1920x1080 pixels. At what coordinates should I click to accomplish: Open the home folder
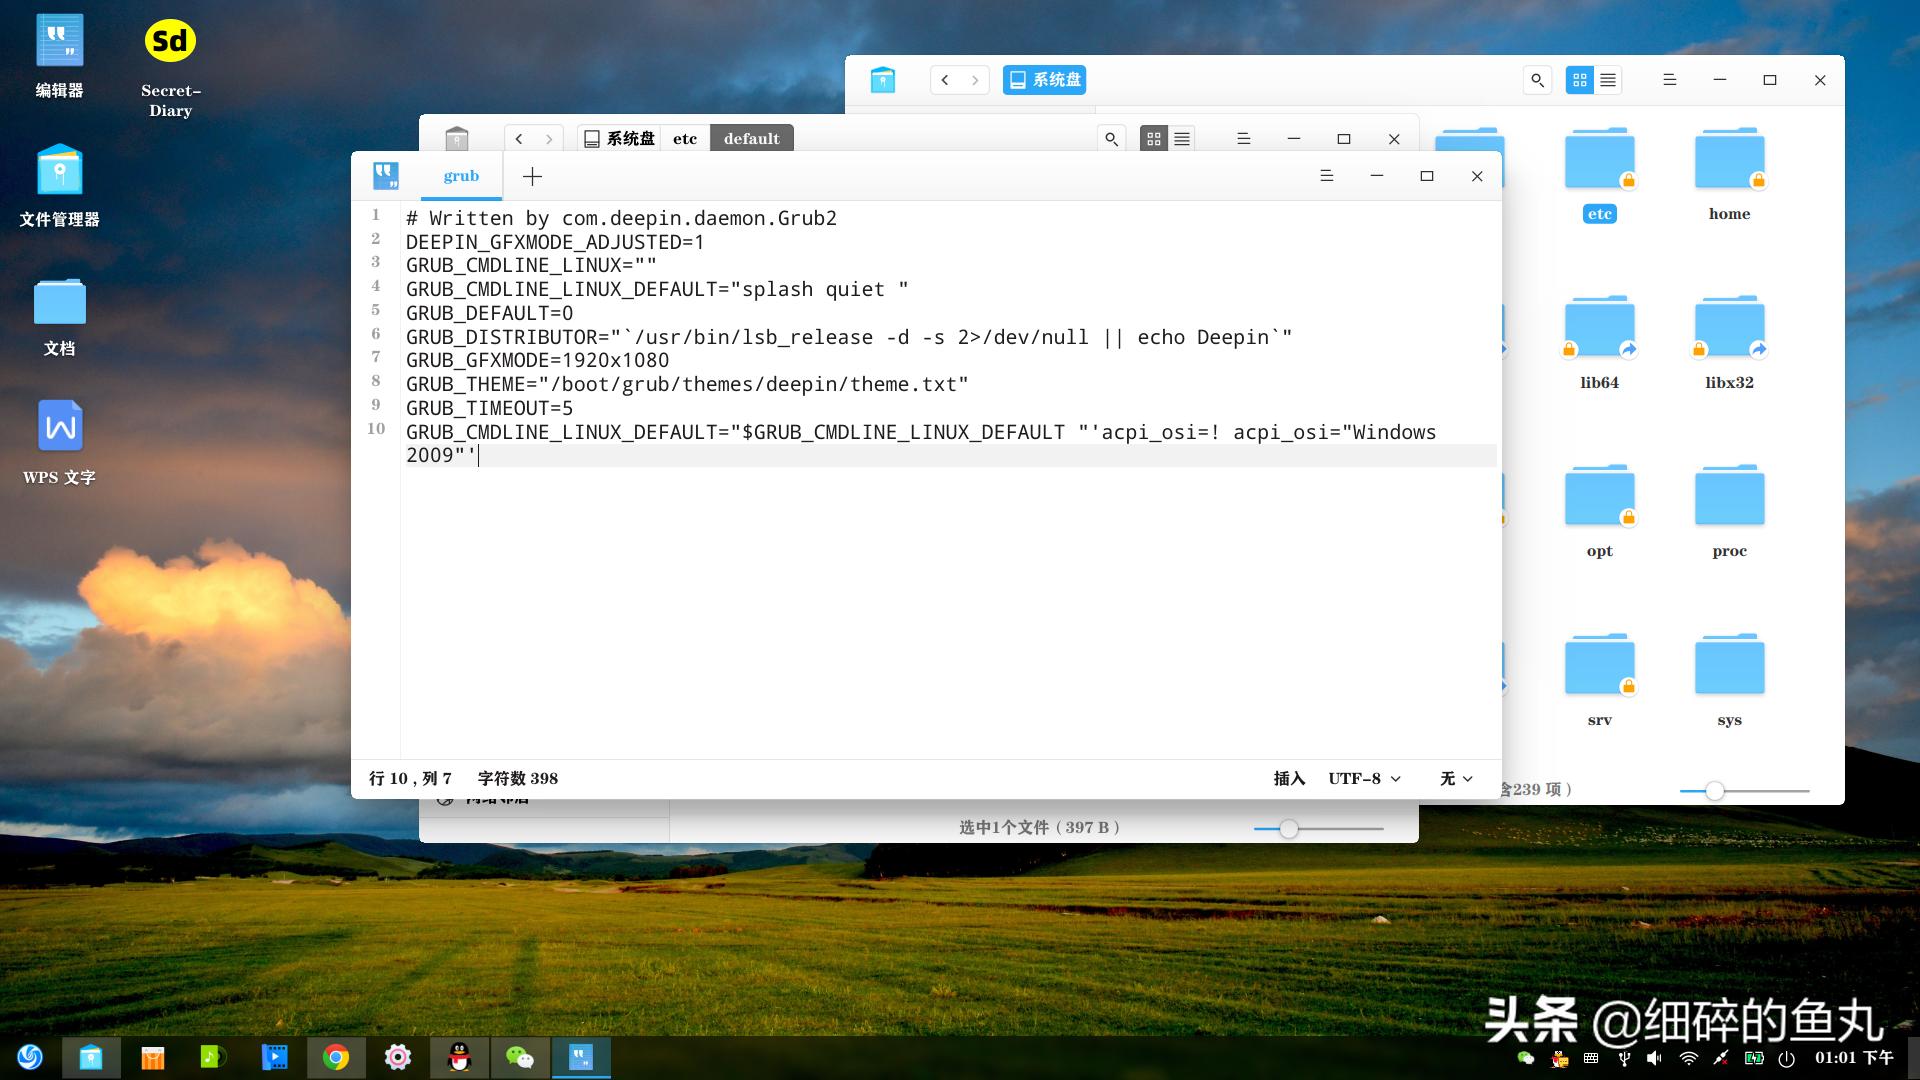pyautogui.click(x=1728, y=160)
